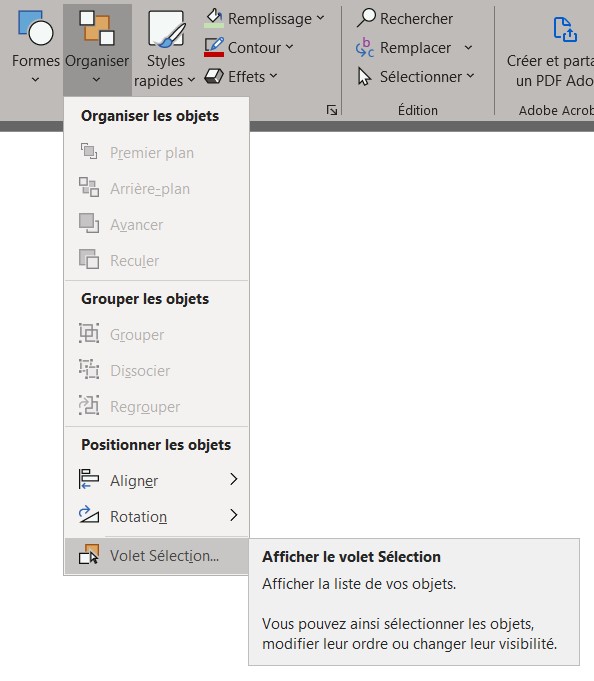Image resolution: width=594 pixels, height=681 pixels.
Task: Click the Rechercher magnifier icon
Action: [x=366, y=18]
